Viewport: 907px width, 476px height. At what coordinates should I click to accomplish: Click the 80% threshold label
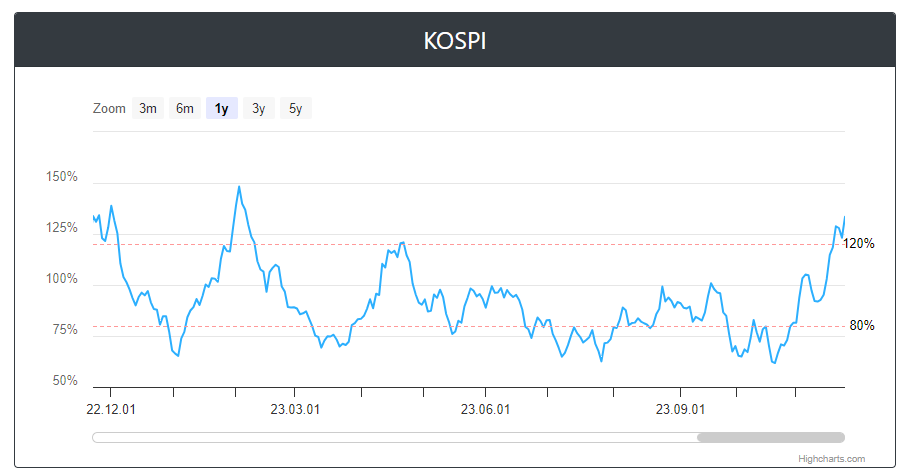(862, 325)
